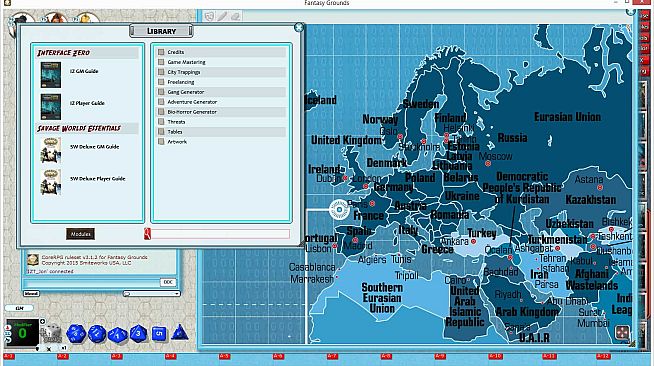Roll the blue d10 die
Image resolution: width=654 pixels, height=366 pixels.
[x=118, y=335]
